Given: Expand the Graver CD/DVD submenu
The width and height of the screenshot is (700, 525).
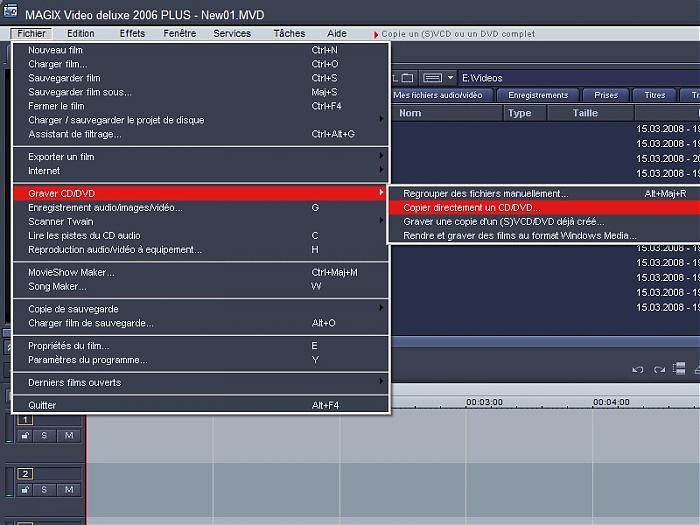Looking at the screenshot, I should (x=201, y=193).
